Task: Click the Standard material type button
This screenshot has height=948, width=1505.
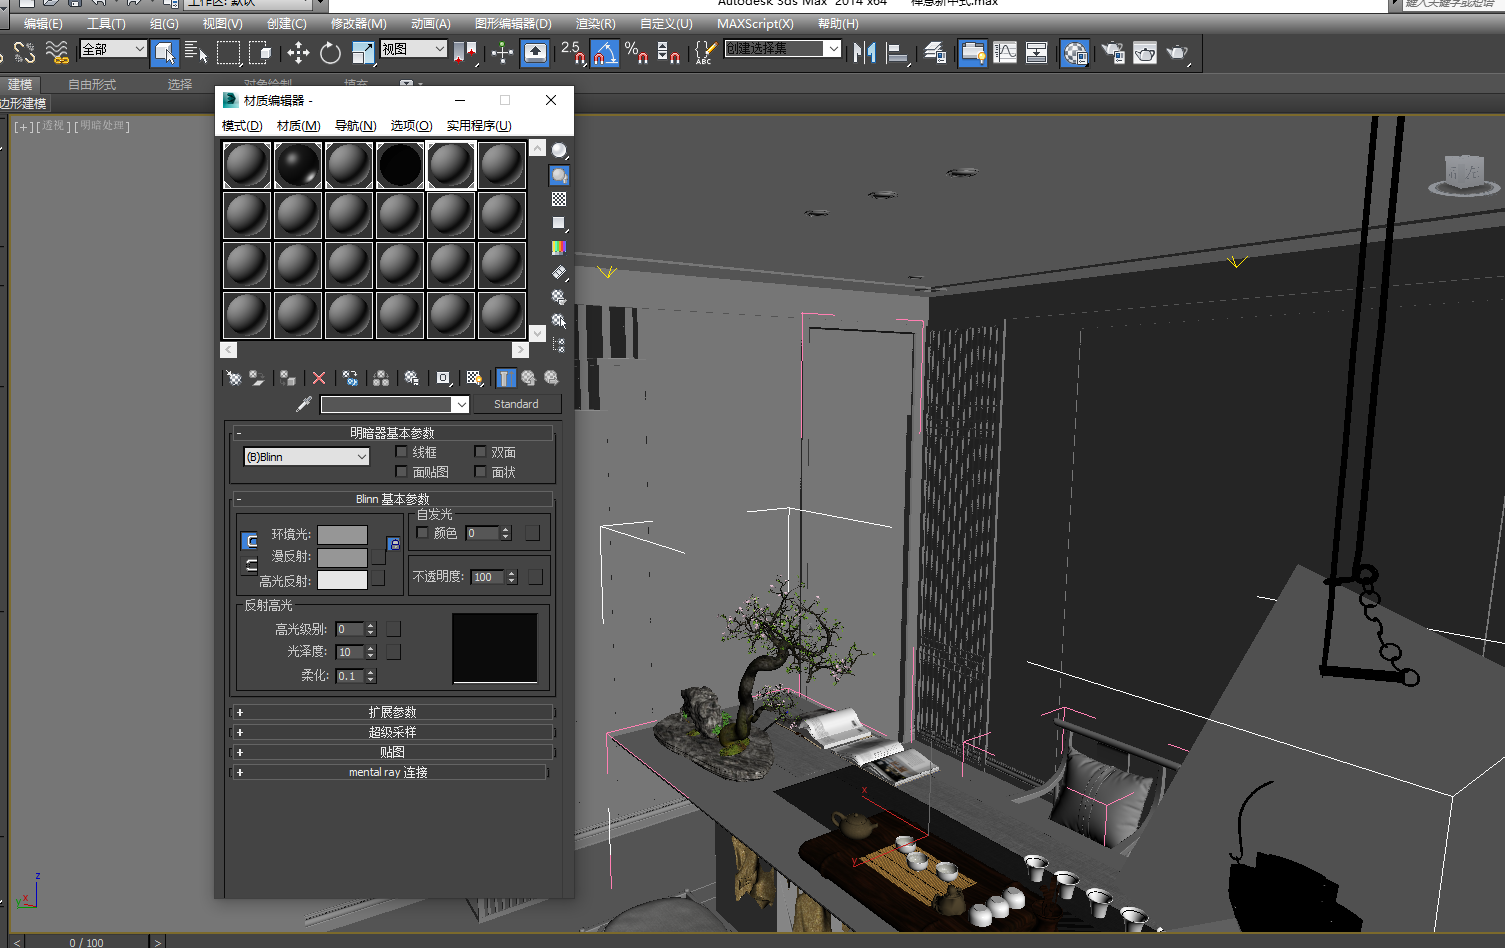Action: pos(516,404)
